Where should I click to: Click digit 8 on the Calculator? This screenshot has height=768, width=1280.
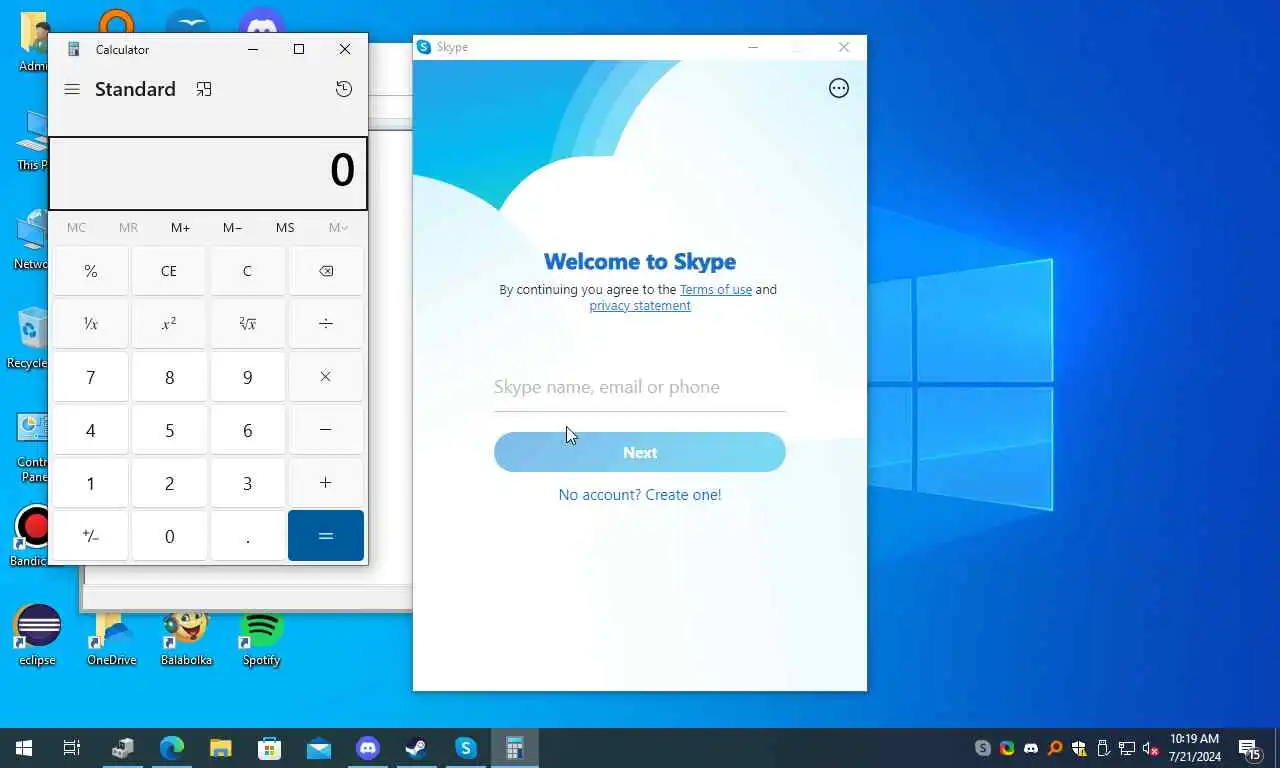point(169,377)
